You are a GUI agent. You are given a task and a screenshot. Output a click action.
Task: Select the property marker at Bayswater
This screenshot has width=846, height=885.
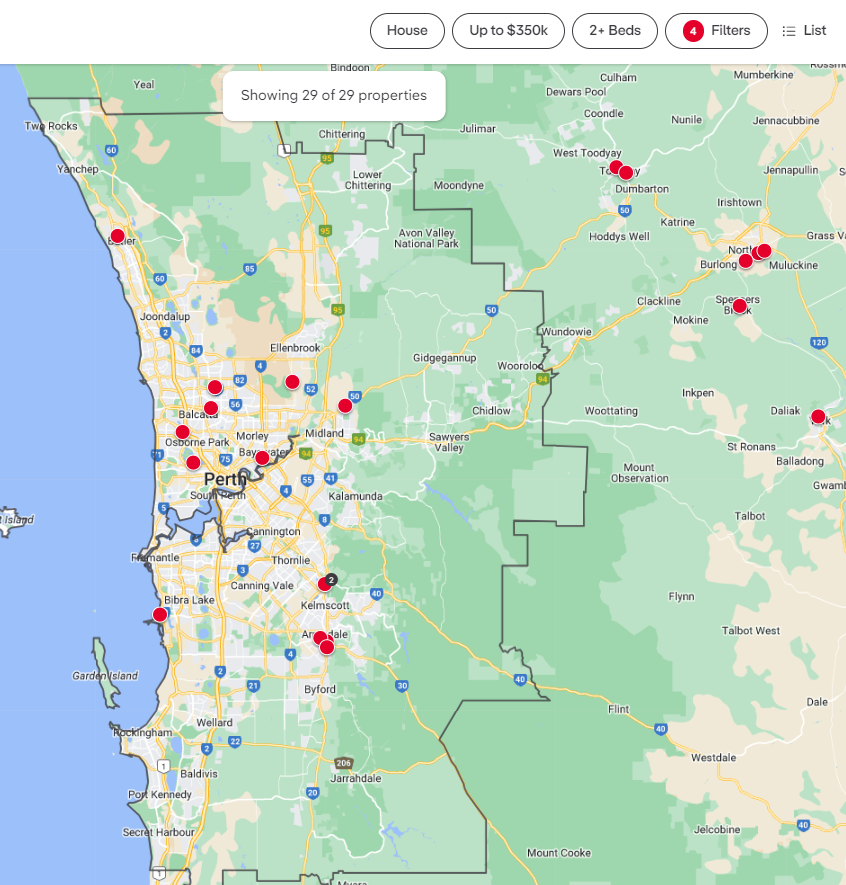click(262, 458)
